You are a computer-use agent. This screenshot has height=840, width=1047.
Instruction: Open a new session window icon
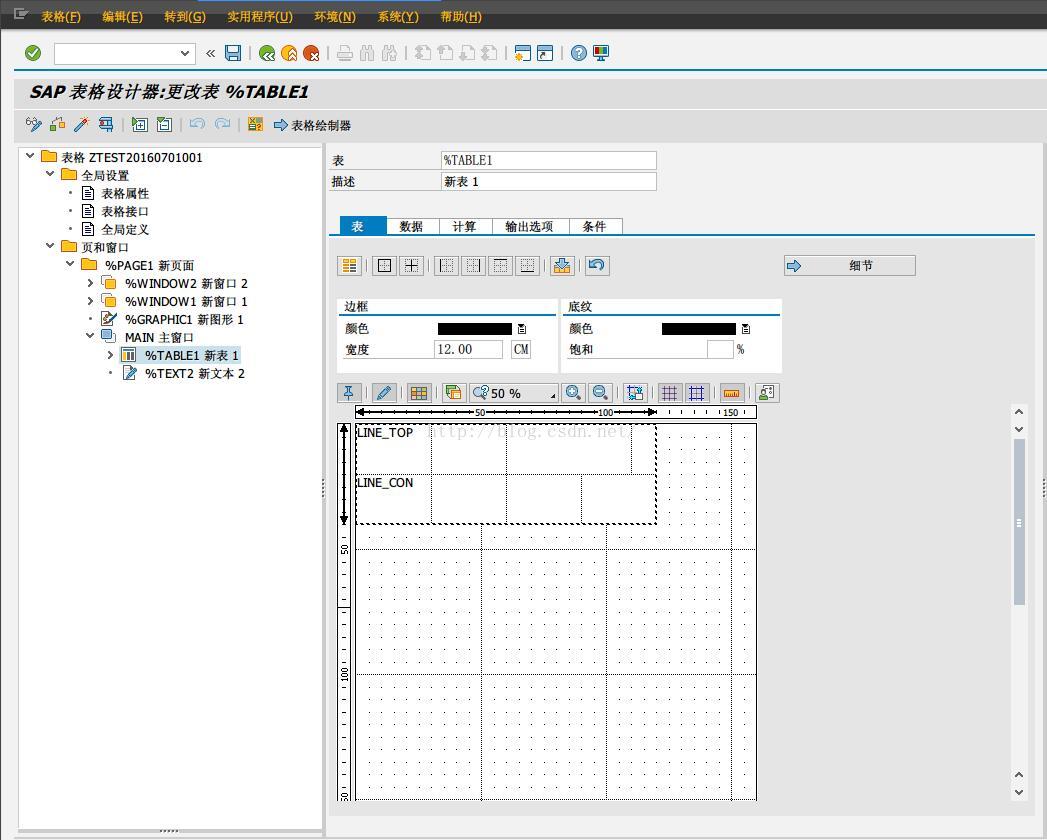pyautogui.click(x=523, y=53)
